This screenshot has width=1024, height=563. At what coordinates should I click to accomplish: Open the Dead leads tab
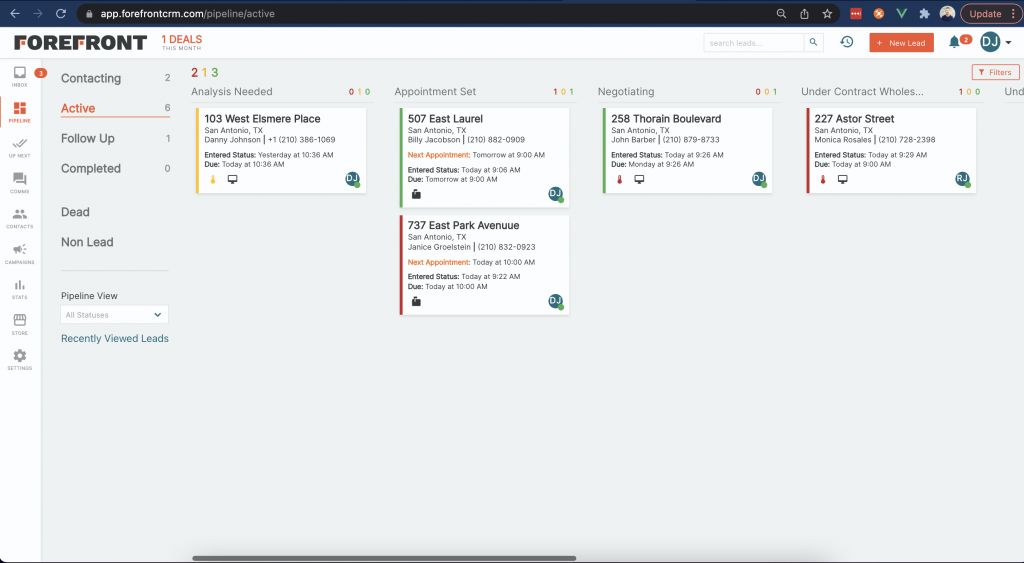click(x=75, y=212)
